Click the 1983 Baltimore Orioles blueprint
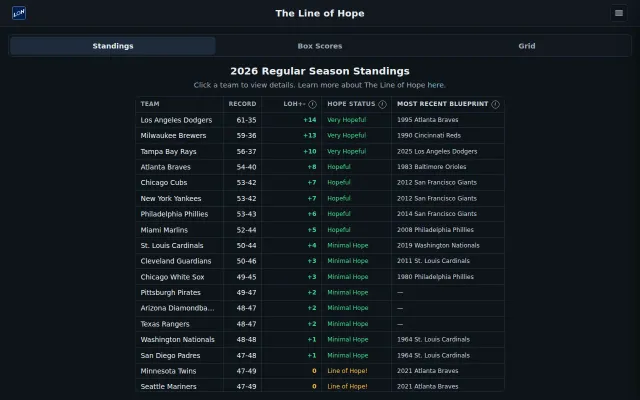This screenshot has width=640, height=400. [x=431, y=167]
